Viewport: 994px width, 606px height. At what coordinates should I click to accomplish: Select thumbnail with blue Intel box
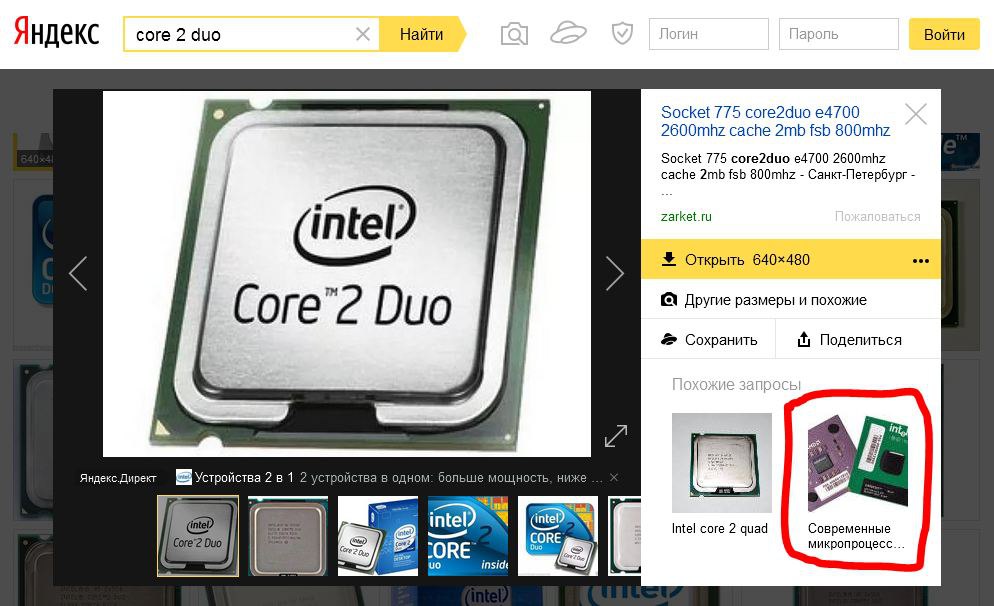tap(378, 536)
